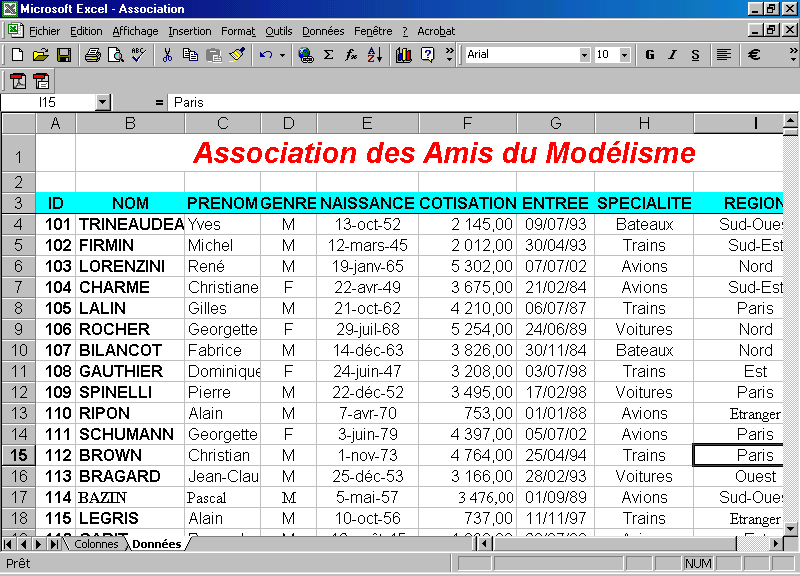800x576 pixels.
Task: Open the font size 10 dropdown
Action: point(622,55)
